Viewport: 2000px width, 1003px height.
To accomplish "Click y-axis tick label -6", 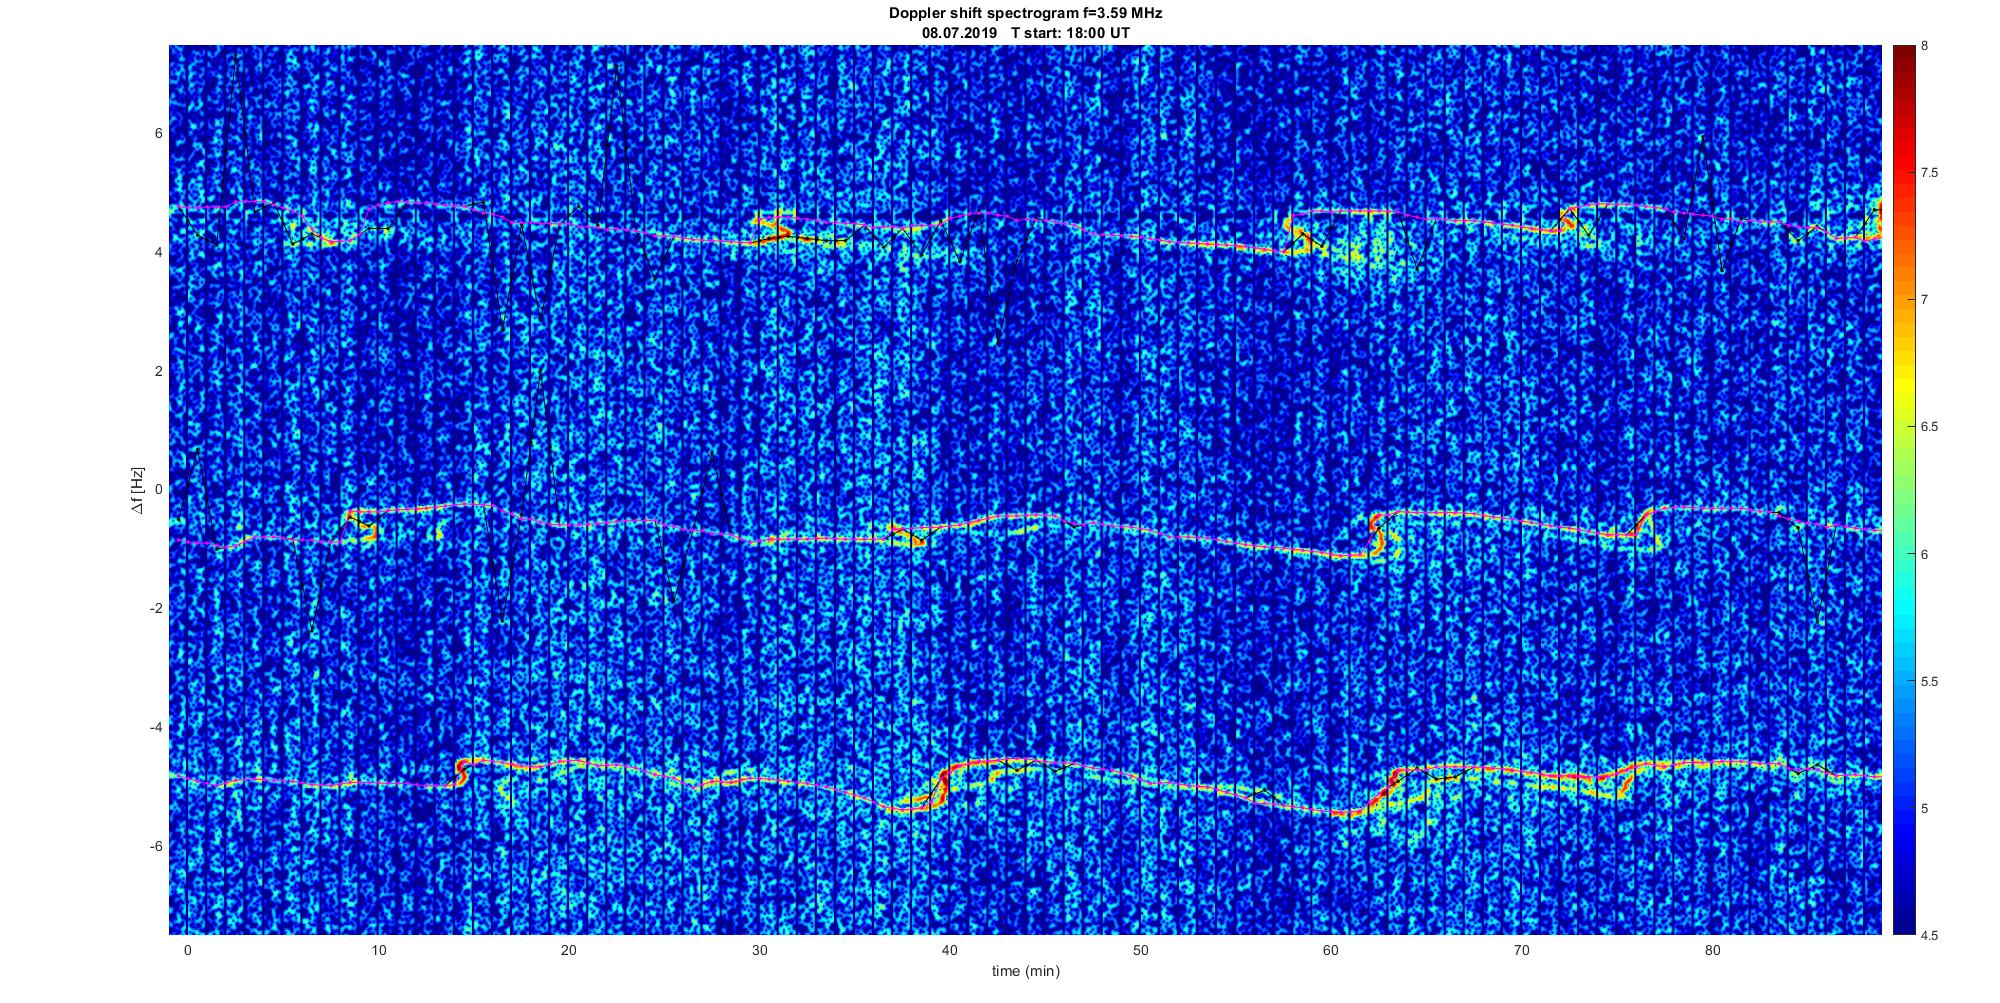I will click(x=156, y=846).
